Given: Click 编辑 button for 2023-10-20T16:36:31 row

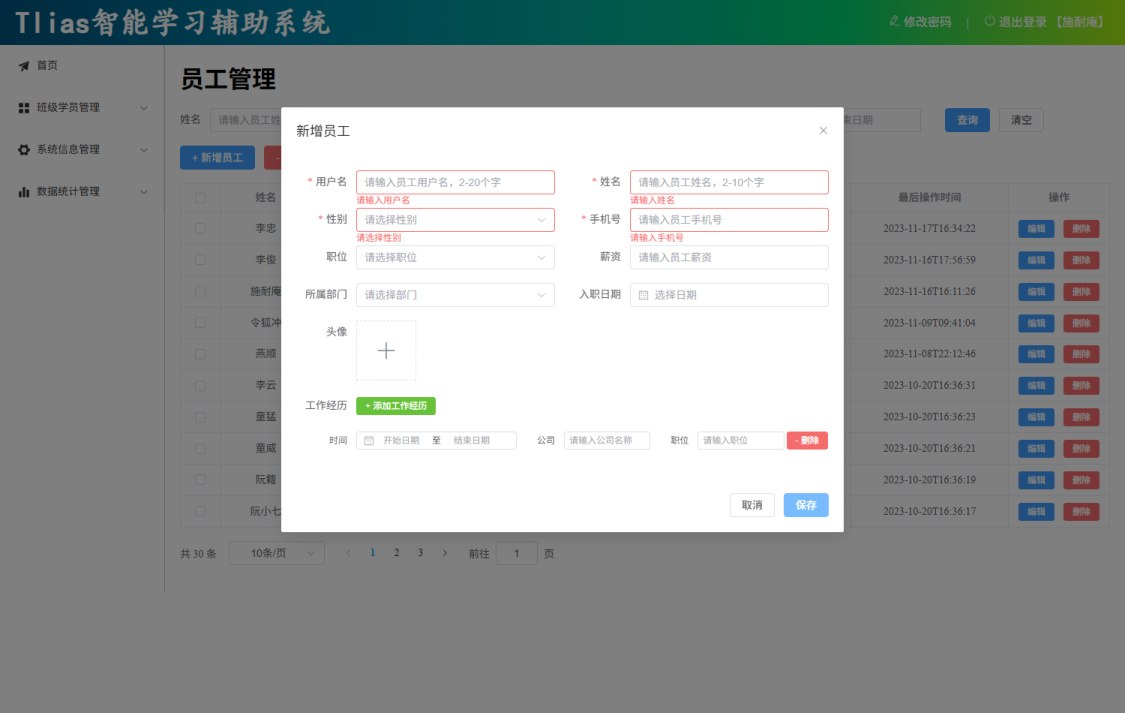Looking at the screenshot, I should coord(1036,386).
